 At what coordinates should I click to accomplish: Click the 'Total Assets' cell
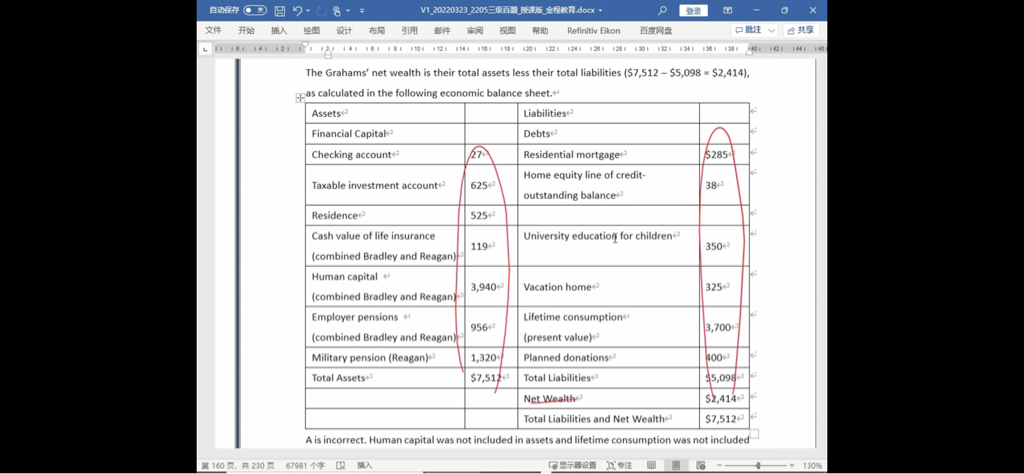[x=385, y=377]
